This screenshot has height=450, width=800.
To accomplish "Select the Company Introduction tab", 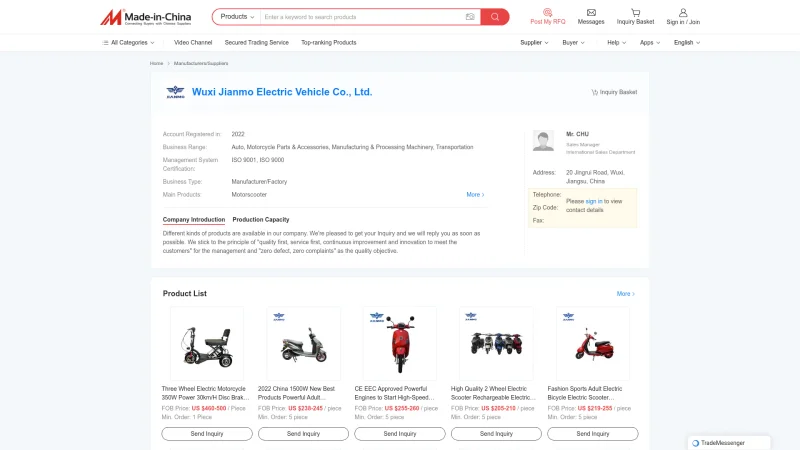I will coord(194,219).
